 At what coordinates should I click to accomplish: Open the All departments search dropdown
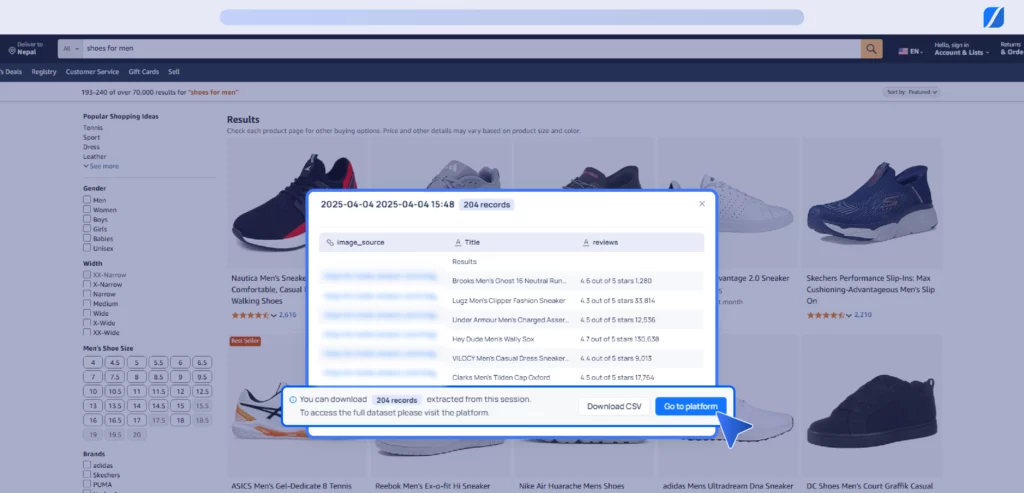pos(70,48)
